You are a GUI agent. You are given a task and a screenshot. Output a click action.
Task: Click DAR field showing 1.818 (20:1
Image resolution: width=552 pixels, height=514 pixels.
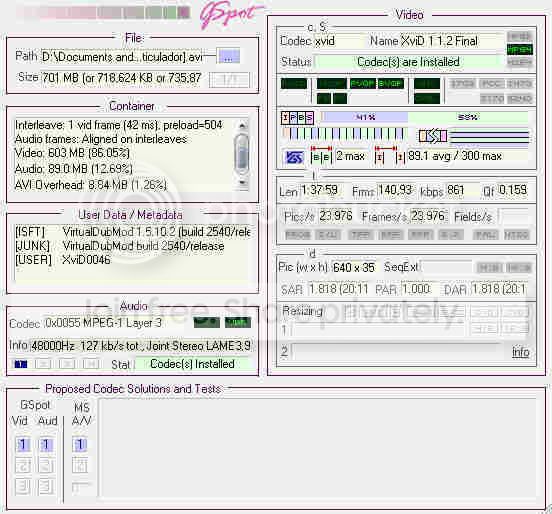(500, 289)
